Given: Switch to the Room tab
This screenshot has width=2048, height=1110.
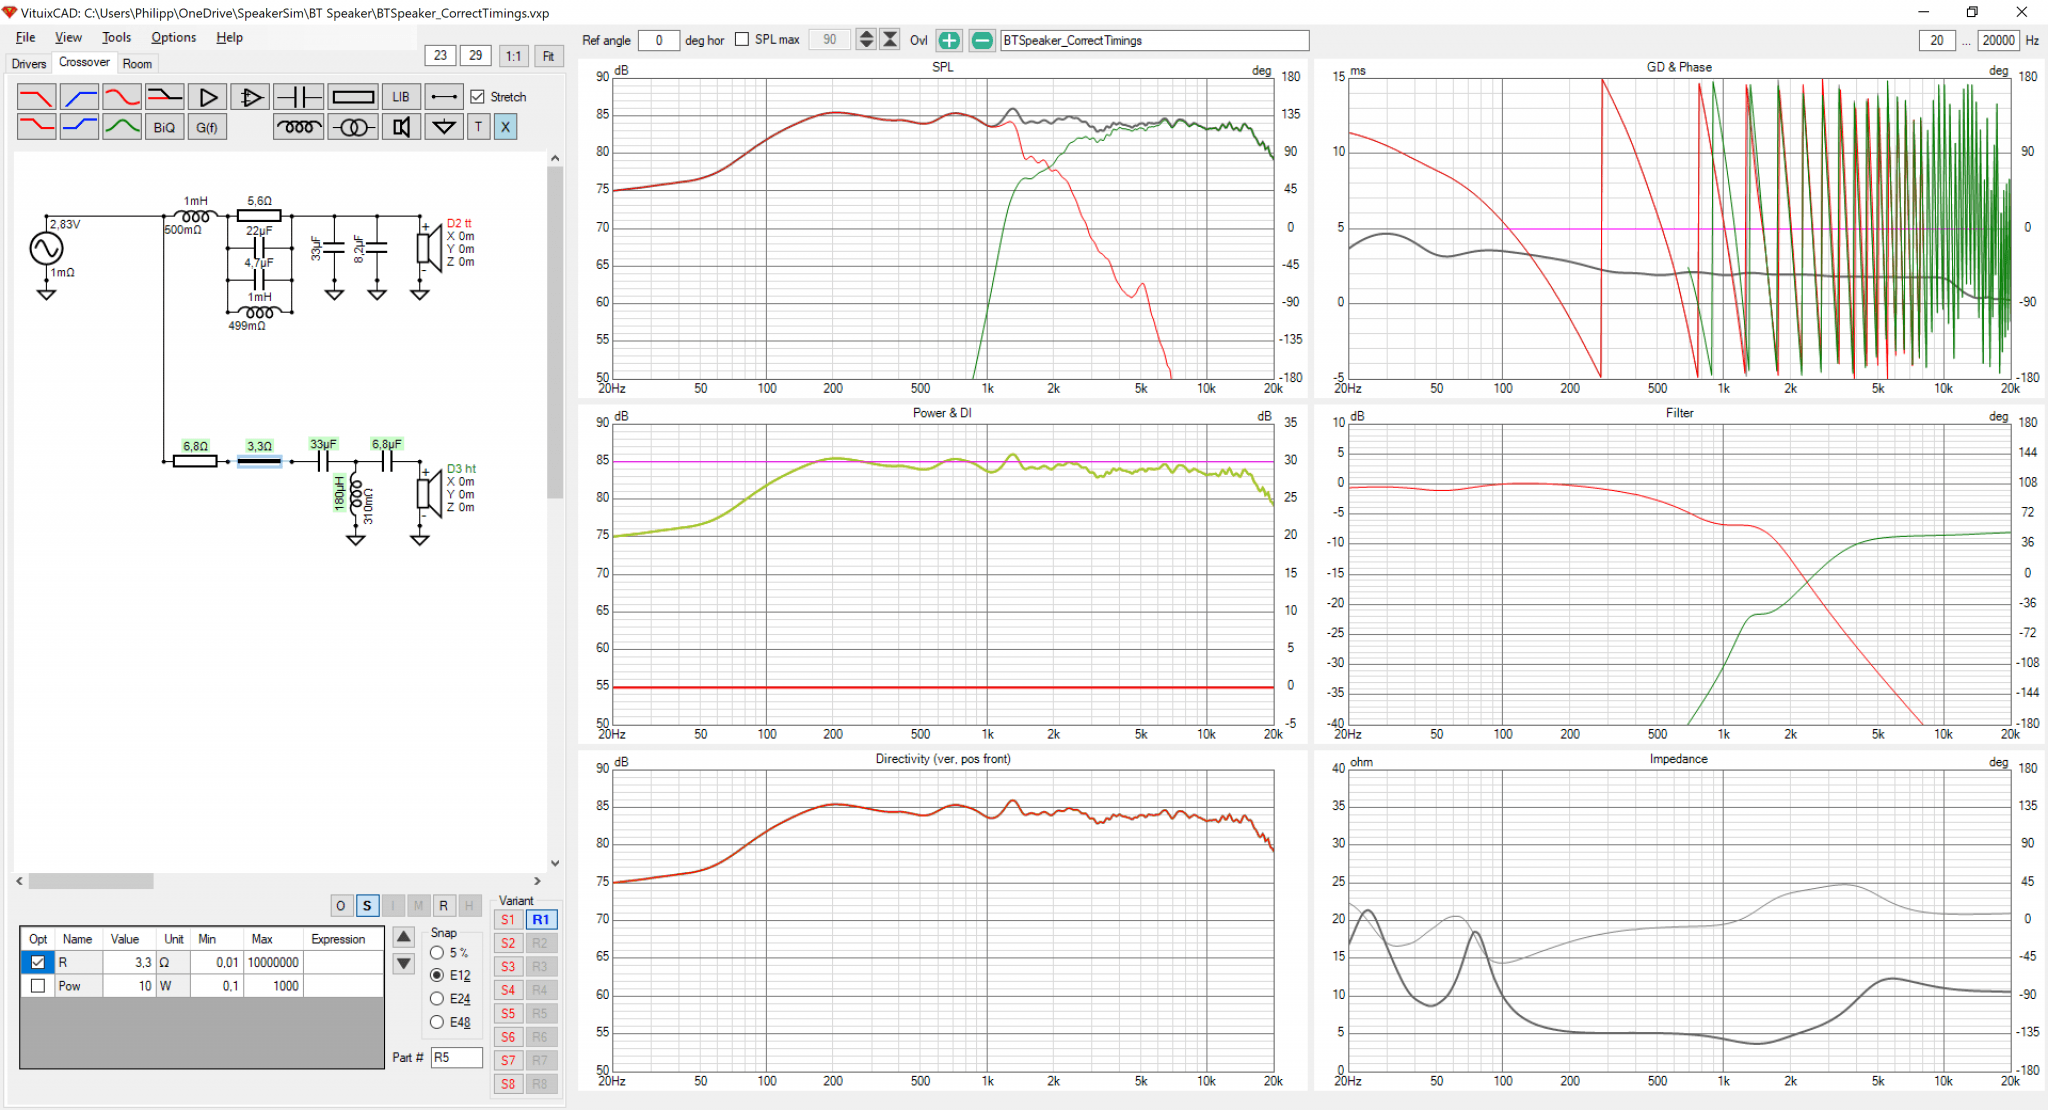Looking at the screenshot, I should click(x=137, y=64).
